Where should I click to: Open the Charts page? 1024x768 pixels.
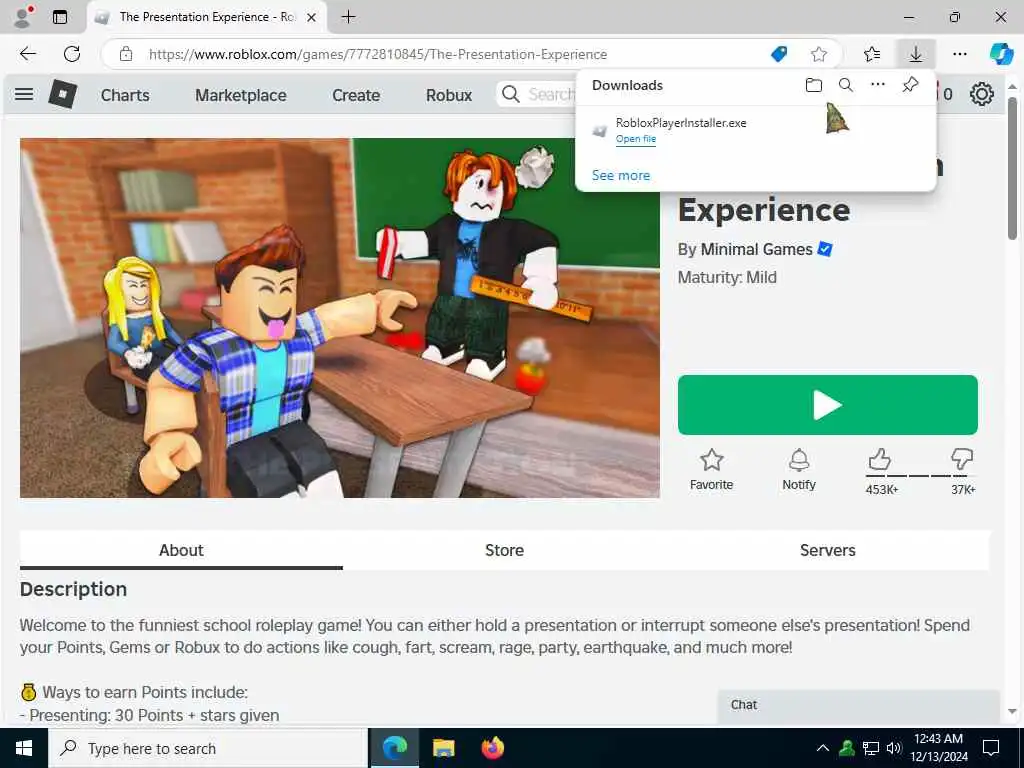point(125,95)
